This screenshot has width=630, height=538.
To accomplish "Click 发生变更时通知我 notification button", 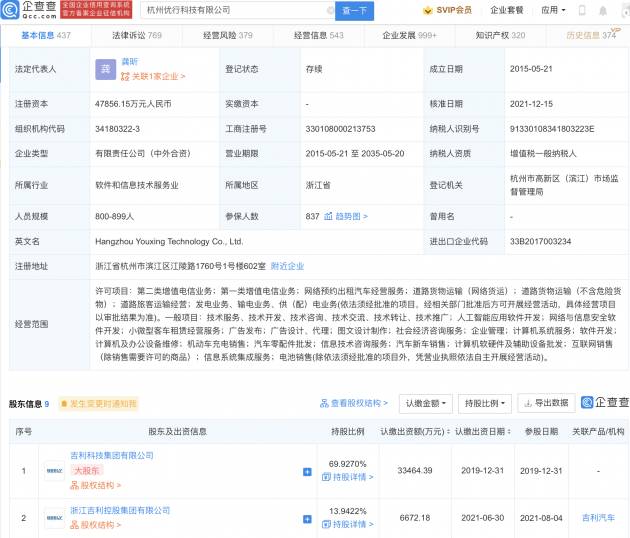I will 98,404.
